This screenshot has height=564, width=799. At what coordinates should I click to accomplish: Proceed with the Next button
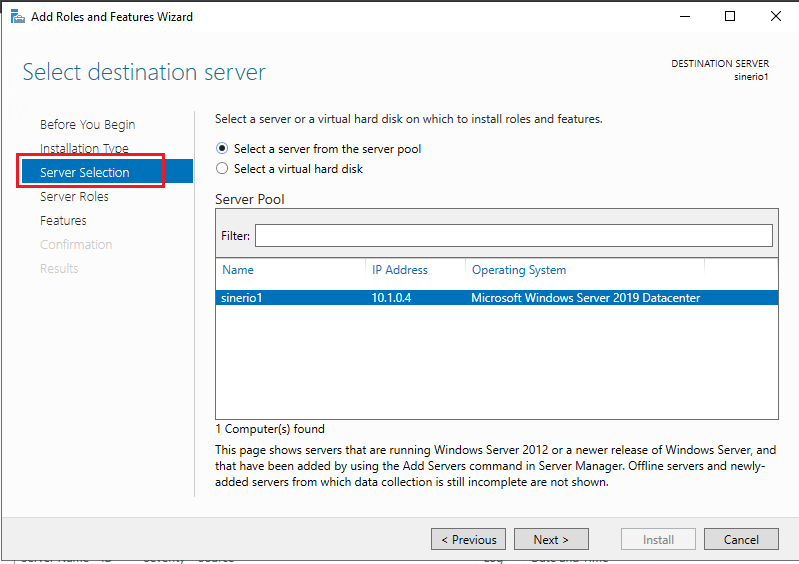pyautogui.click(x=551, y=540)
